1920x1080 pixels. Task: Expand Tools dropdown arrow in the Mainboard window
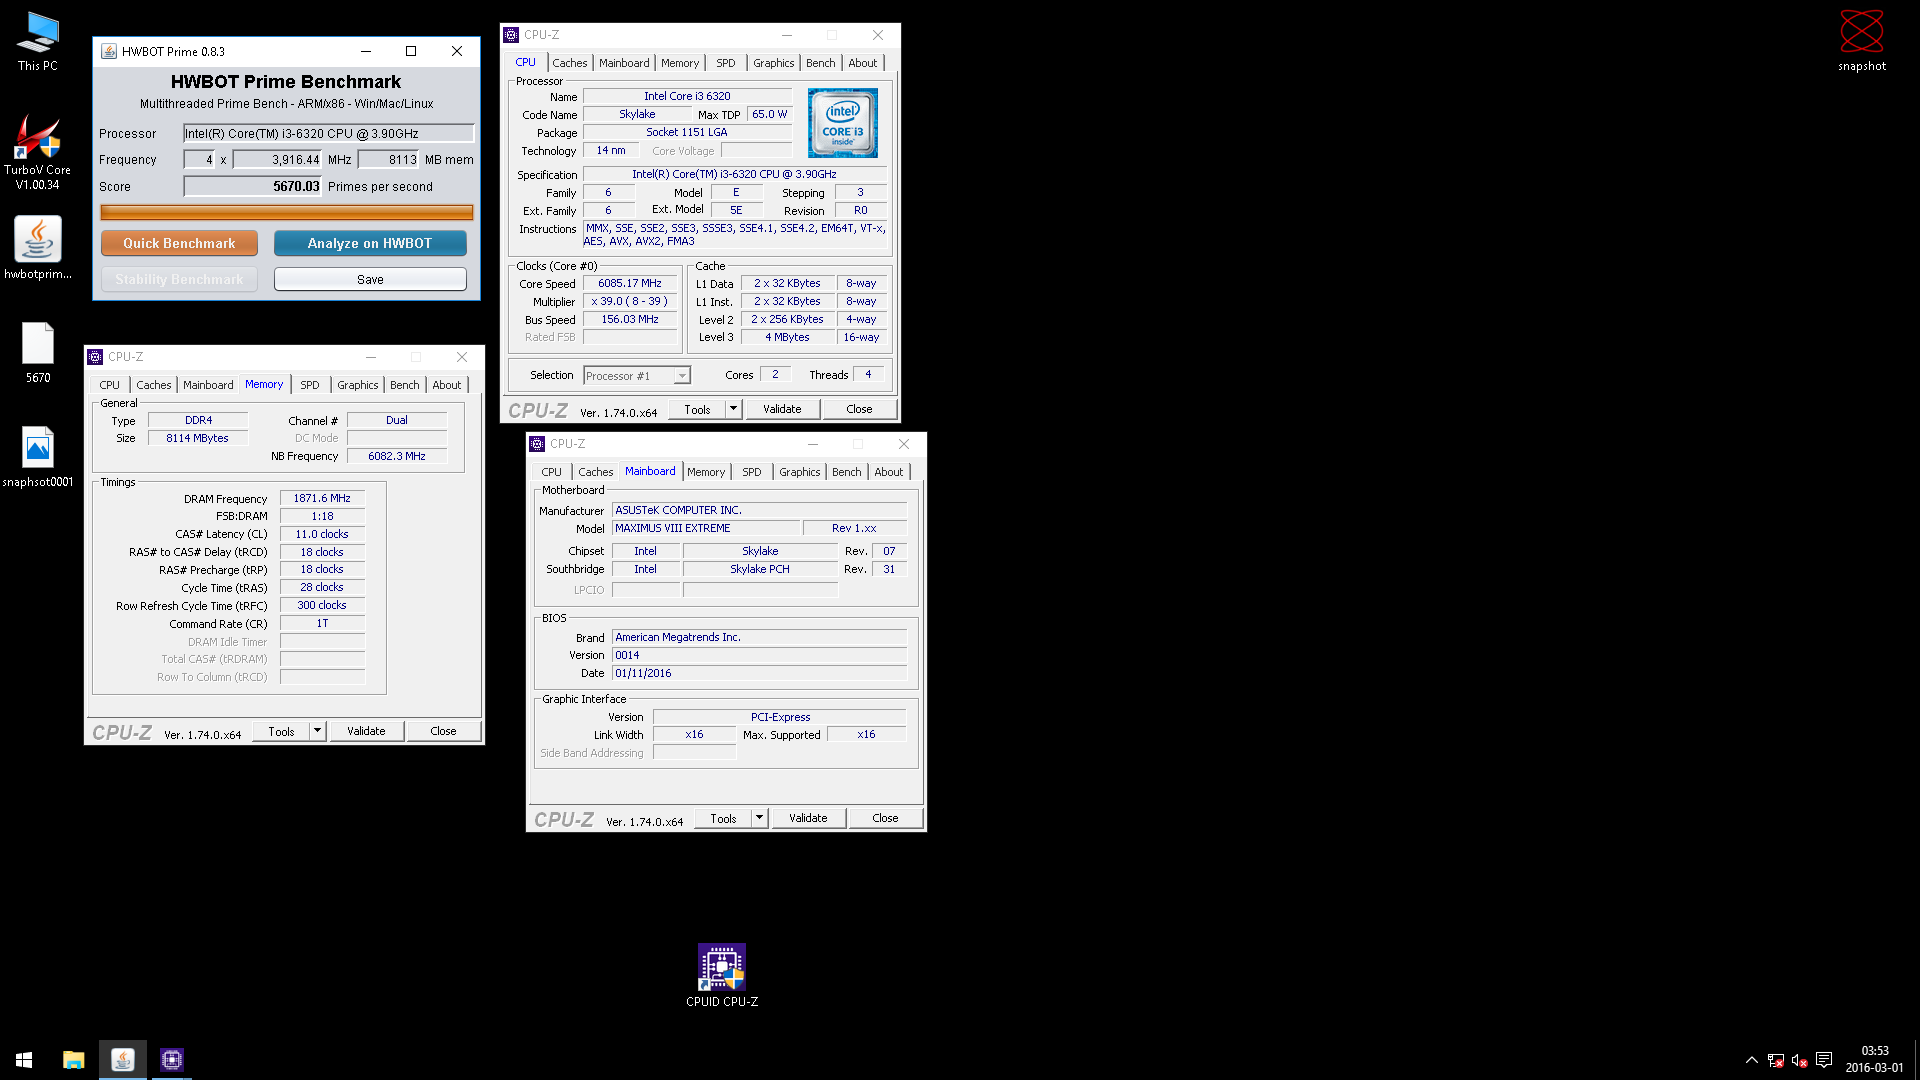pos(759,818)
